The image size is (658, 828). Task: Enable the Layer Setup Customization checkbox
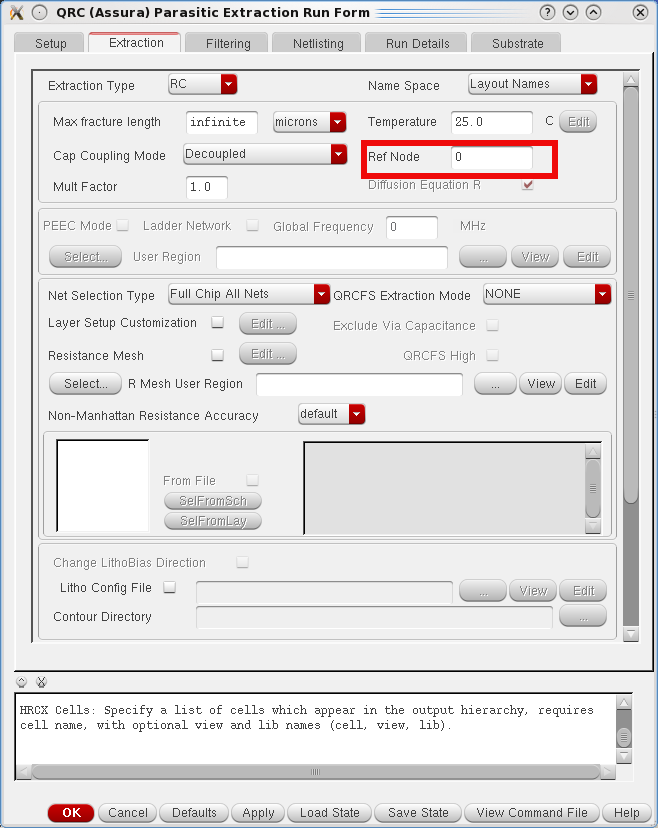pos(217,323)
